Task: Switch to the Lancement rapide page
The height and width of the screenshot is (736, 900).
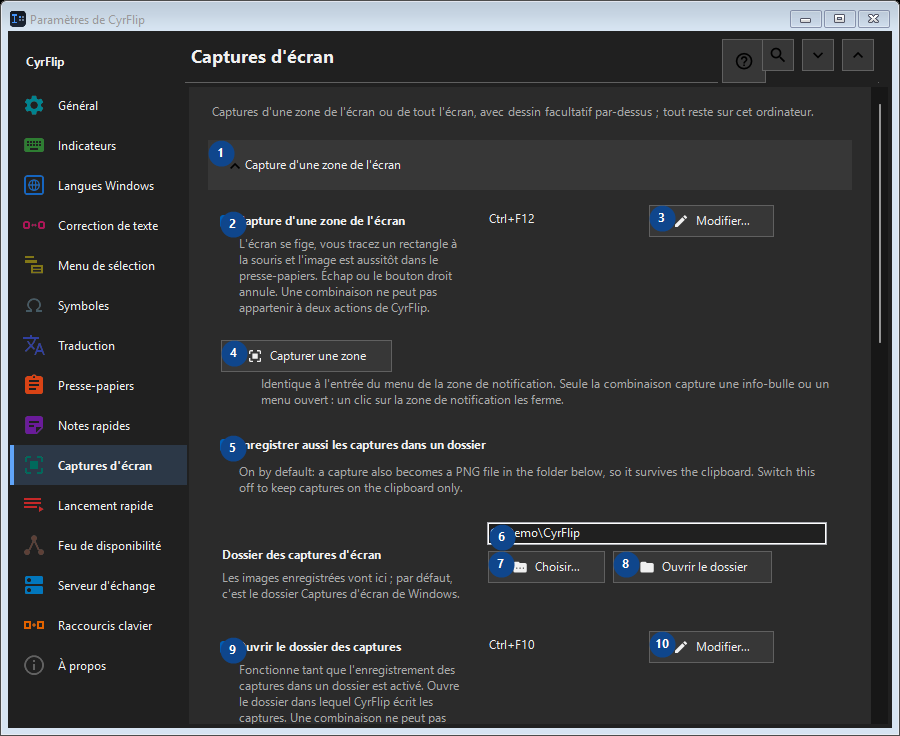Action: coord(99,505)
